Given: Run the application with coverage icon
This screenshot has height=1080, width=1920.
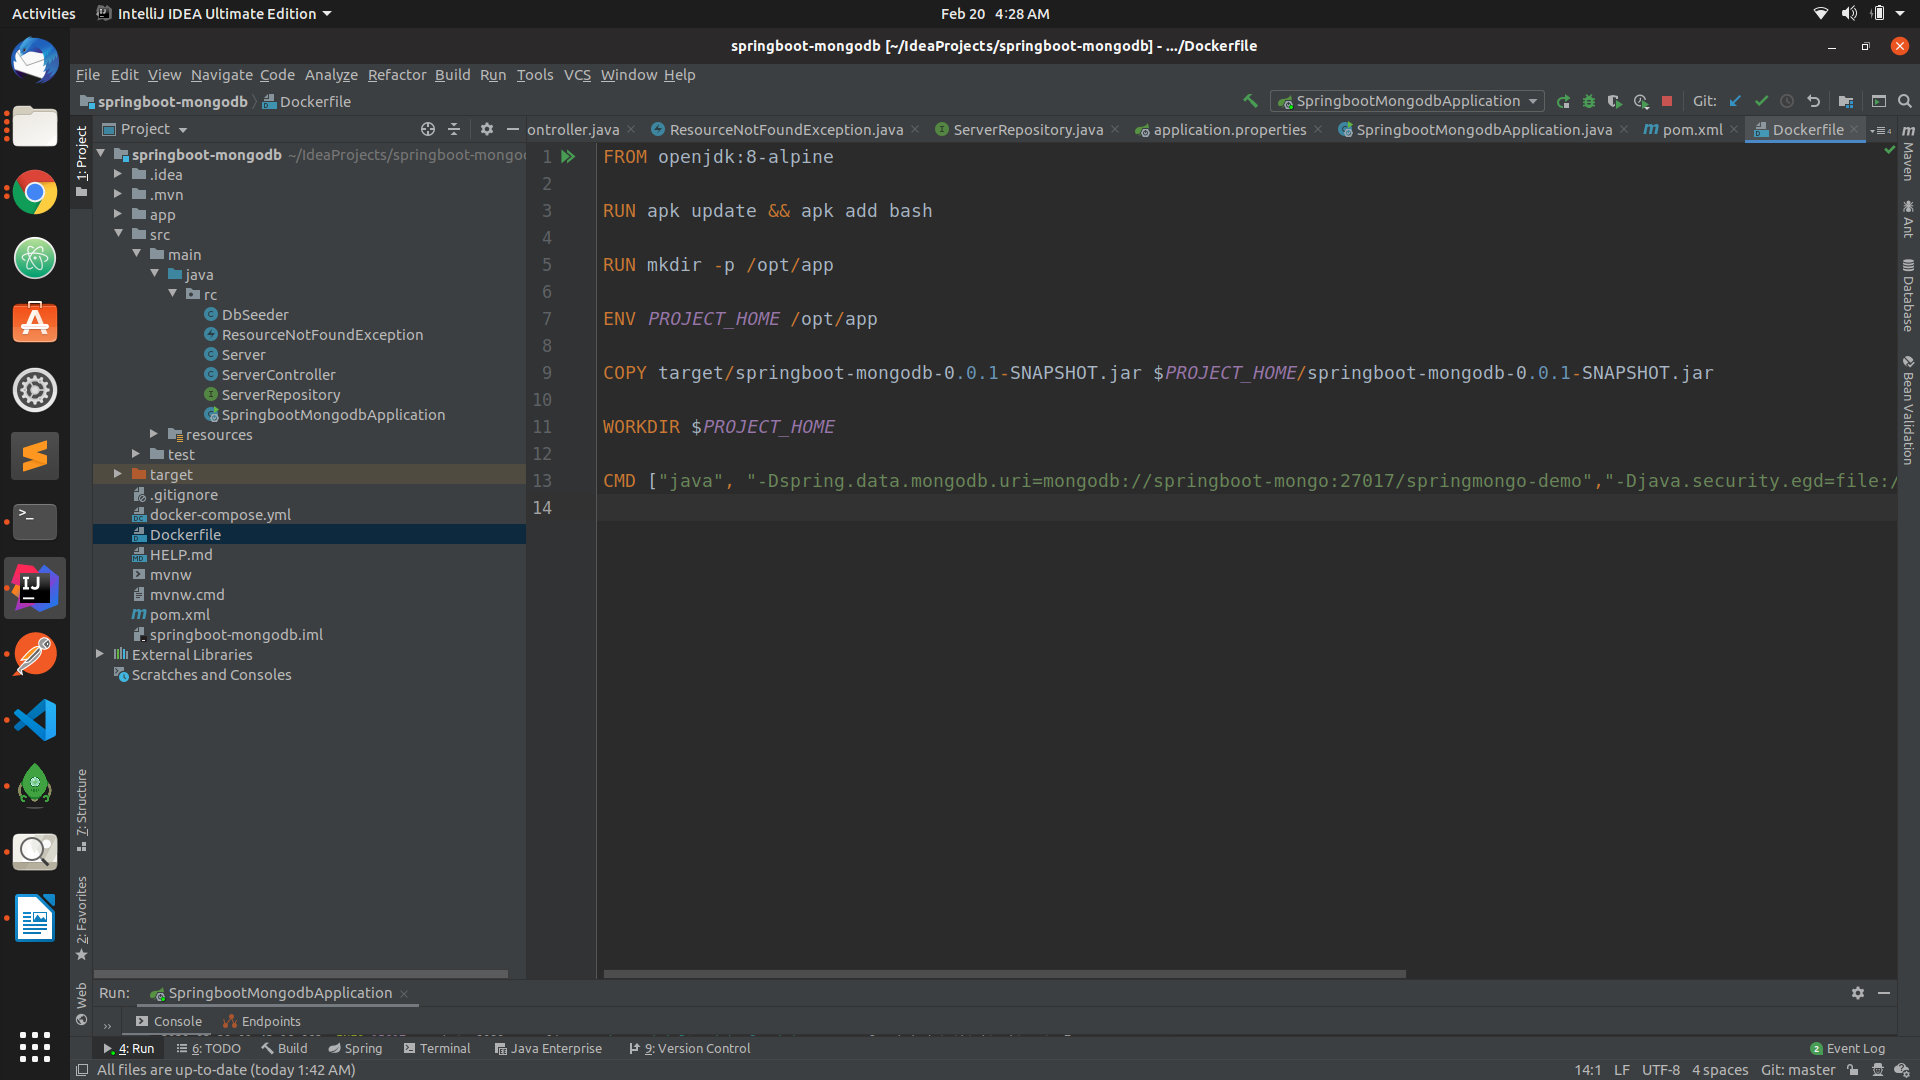Looking at the screenshot, I should pos(1614,101).
